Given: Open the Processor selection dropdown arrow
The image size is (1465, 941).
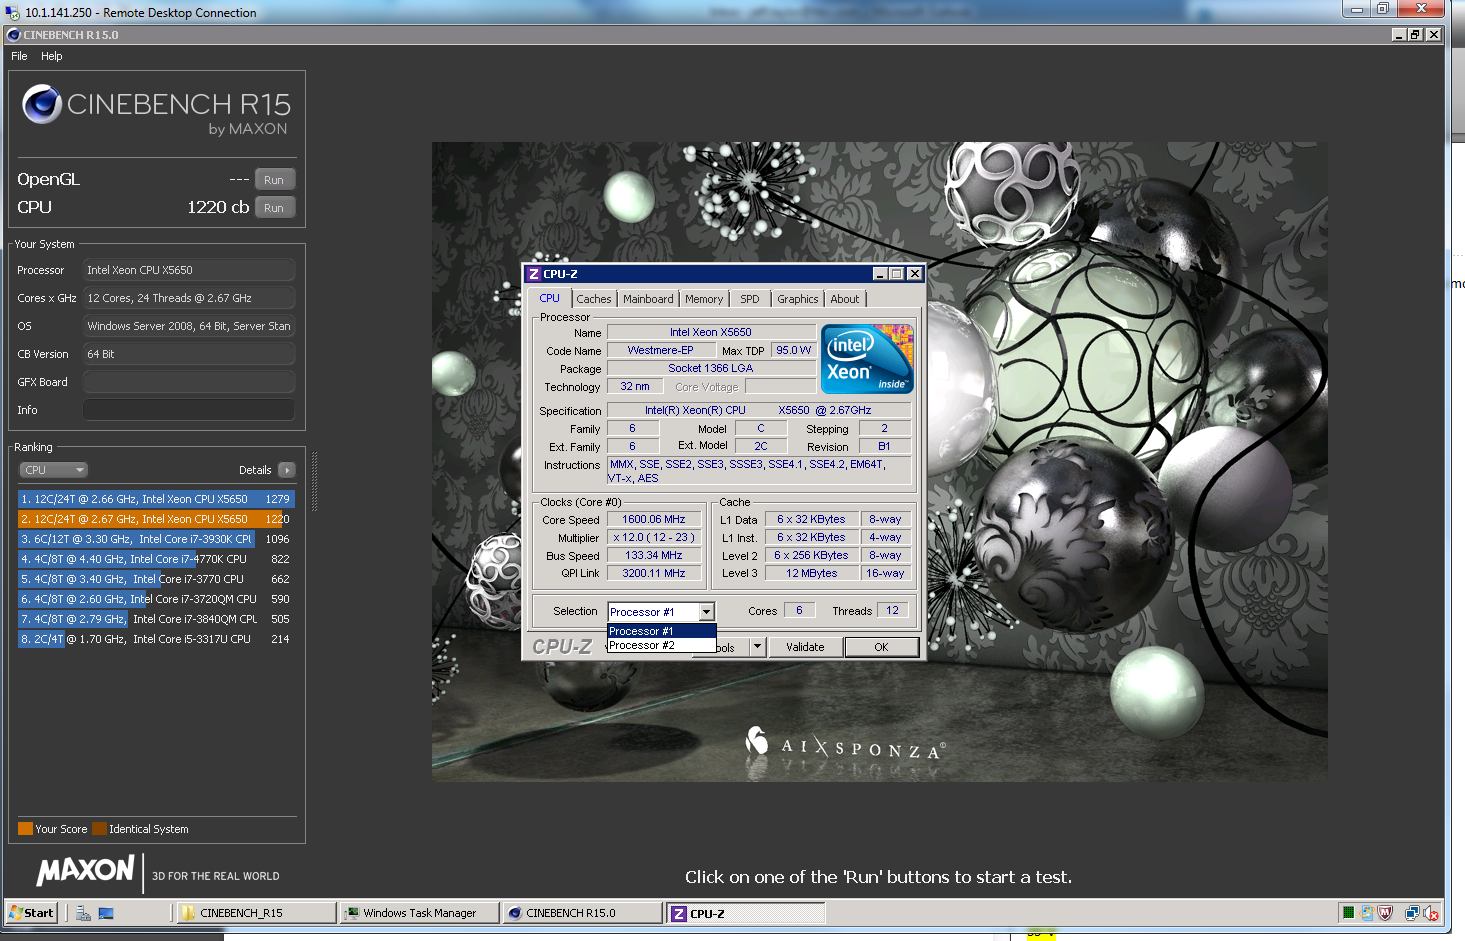Looking at the screenshot, I should click(706, 612).
